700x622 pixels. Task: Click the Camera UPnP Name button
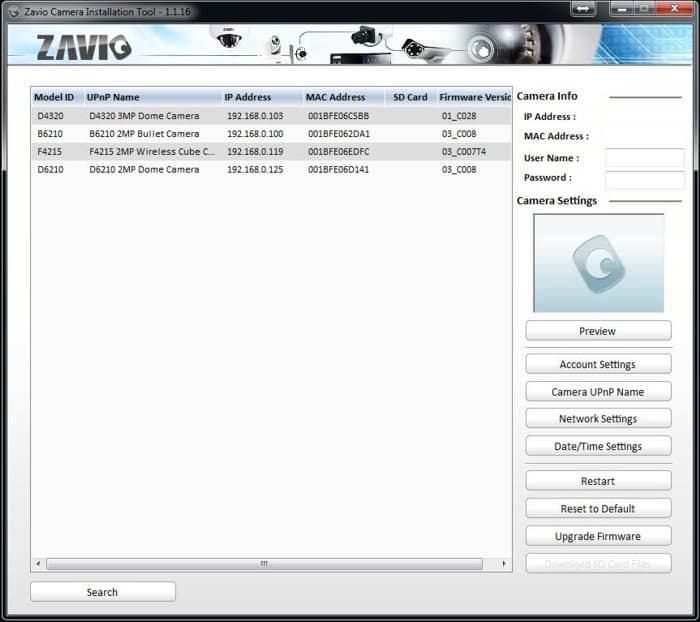point(598,392)
